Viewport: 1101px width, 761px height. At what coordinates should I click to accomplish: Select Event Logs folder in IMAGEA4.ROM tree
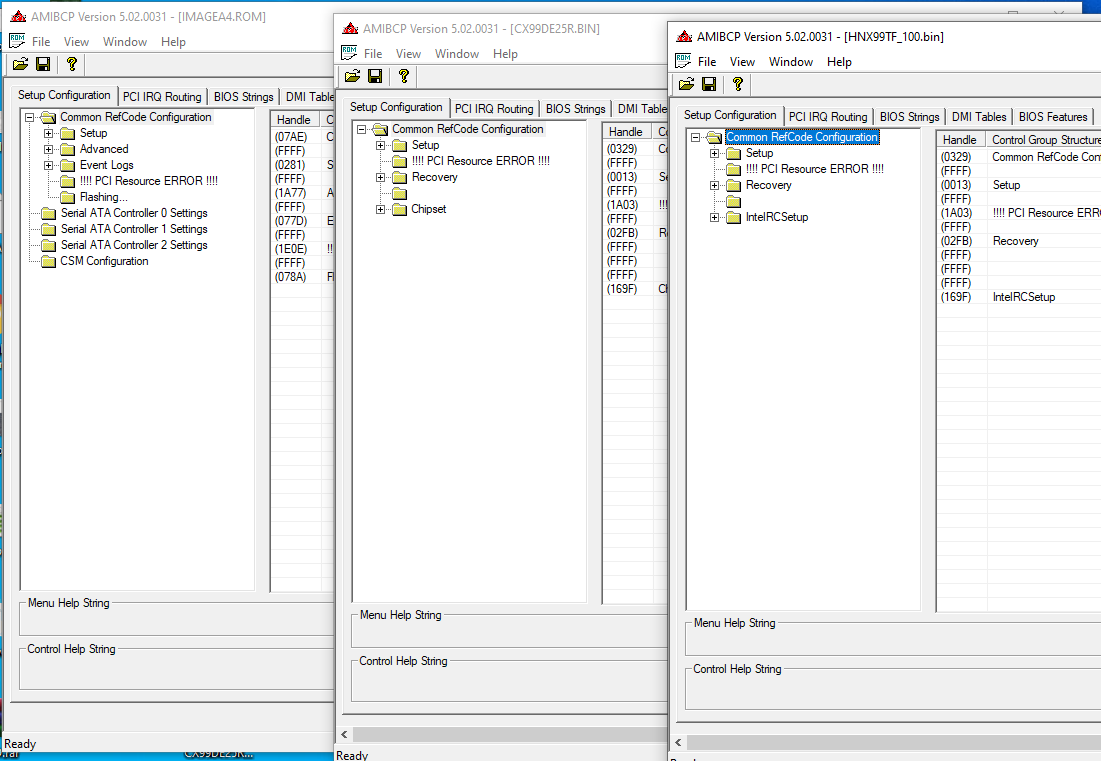[106, 165]
